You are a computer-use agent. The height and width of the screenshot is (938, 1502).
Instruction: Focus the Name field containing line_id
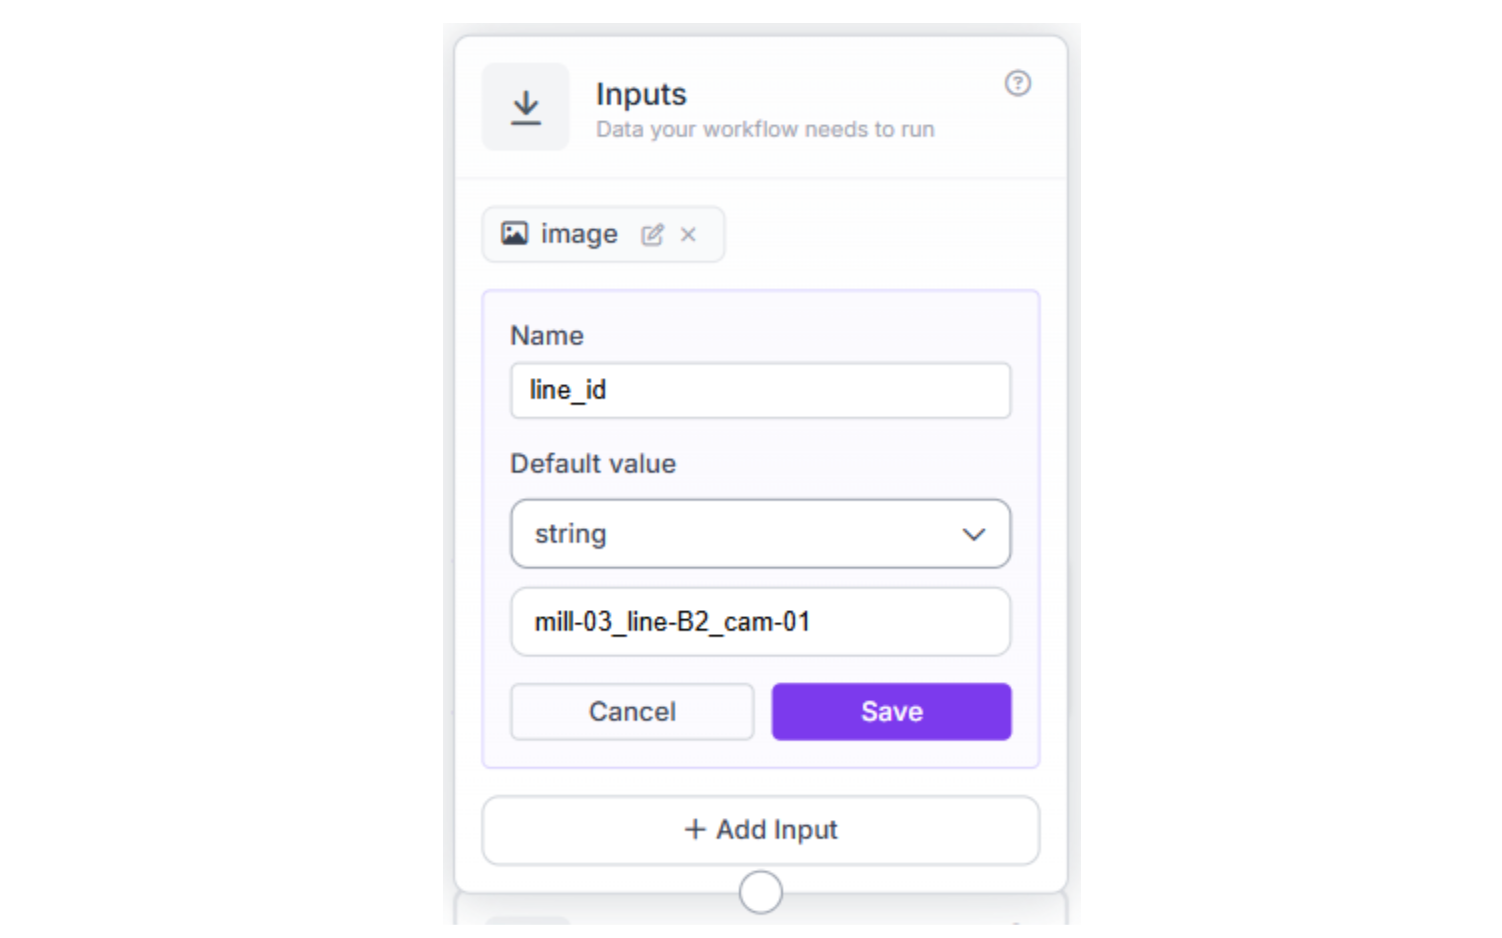760,390
